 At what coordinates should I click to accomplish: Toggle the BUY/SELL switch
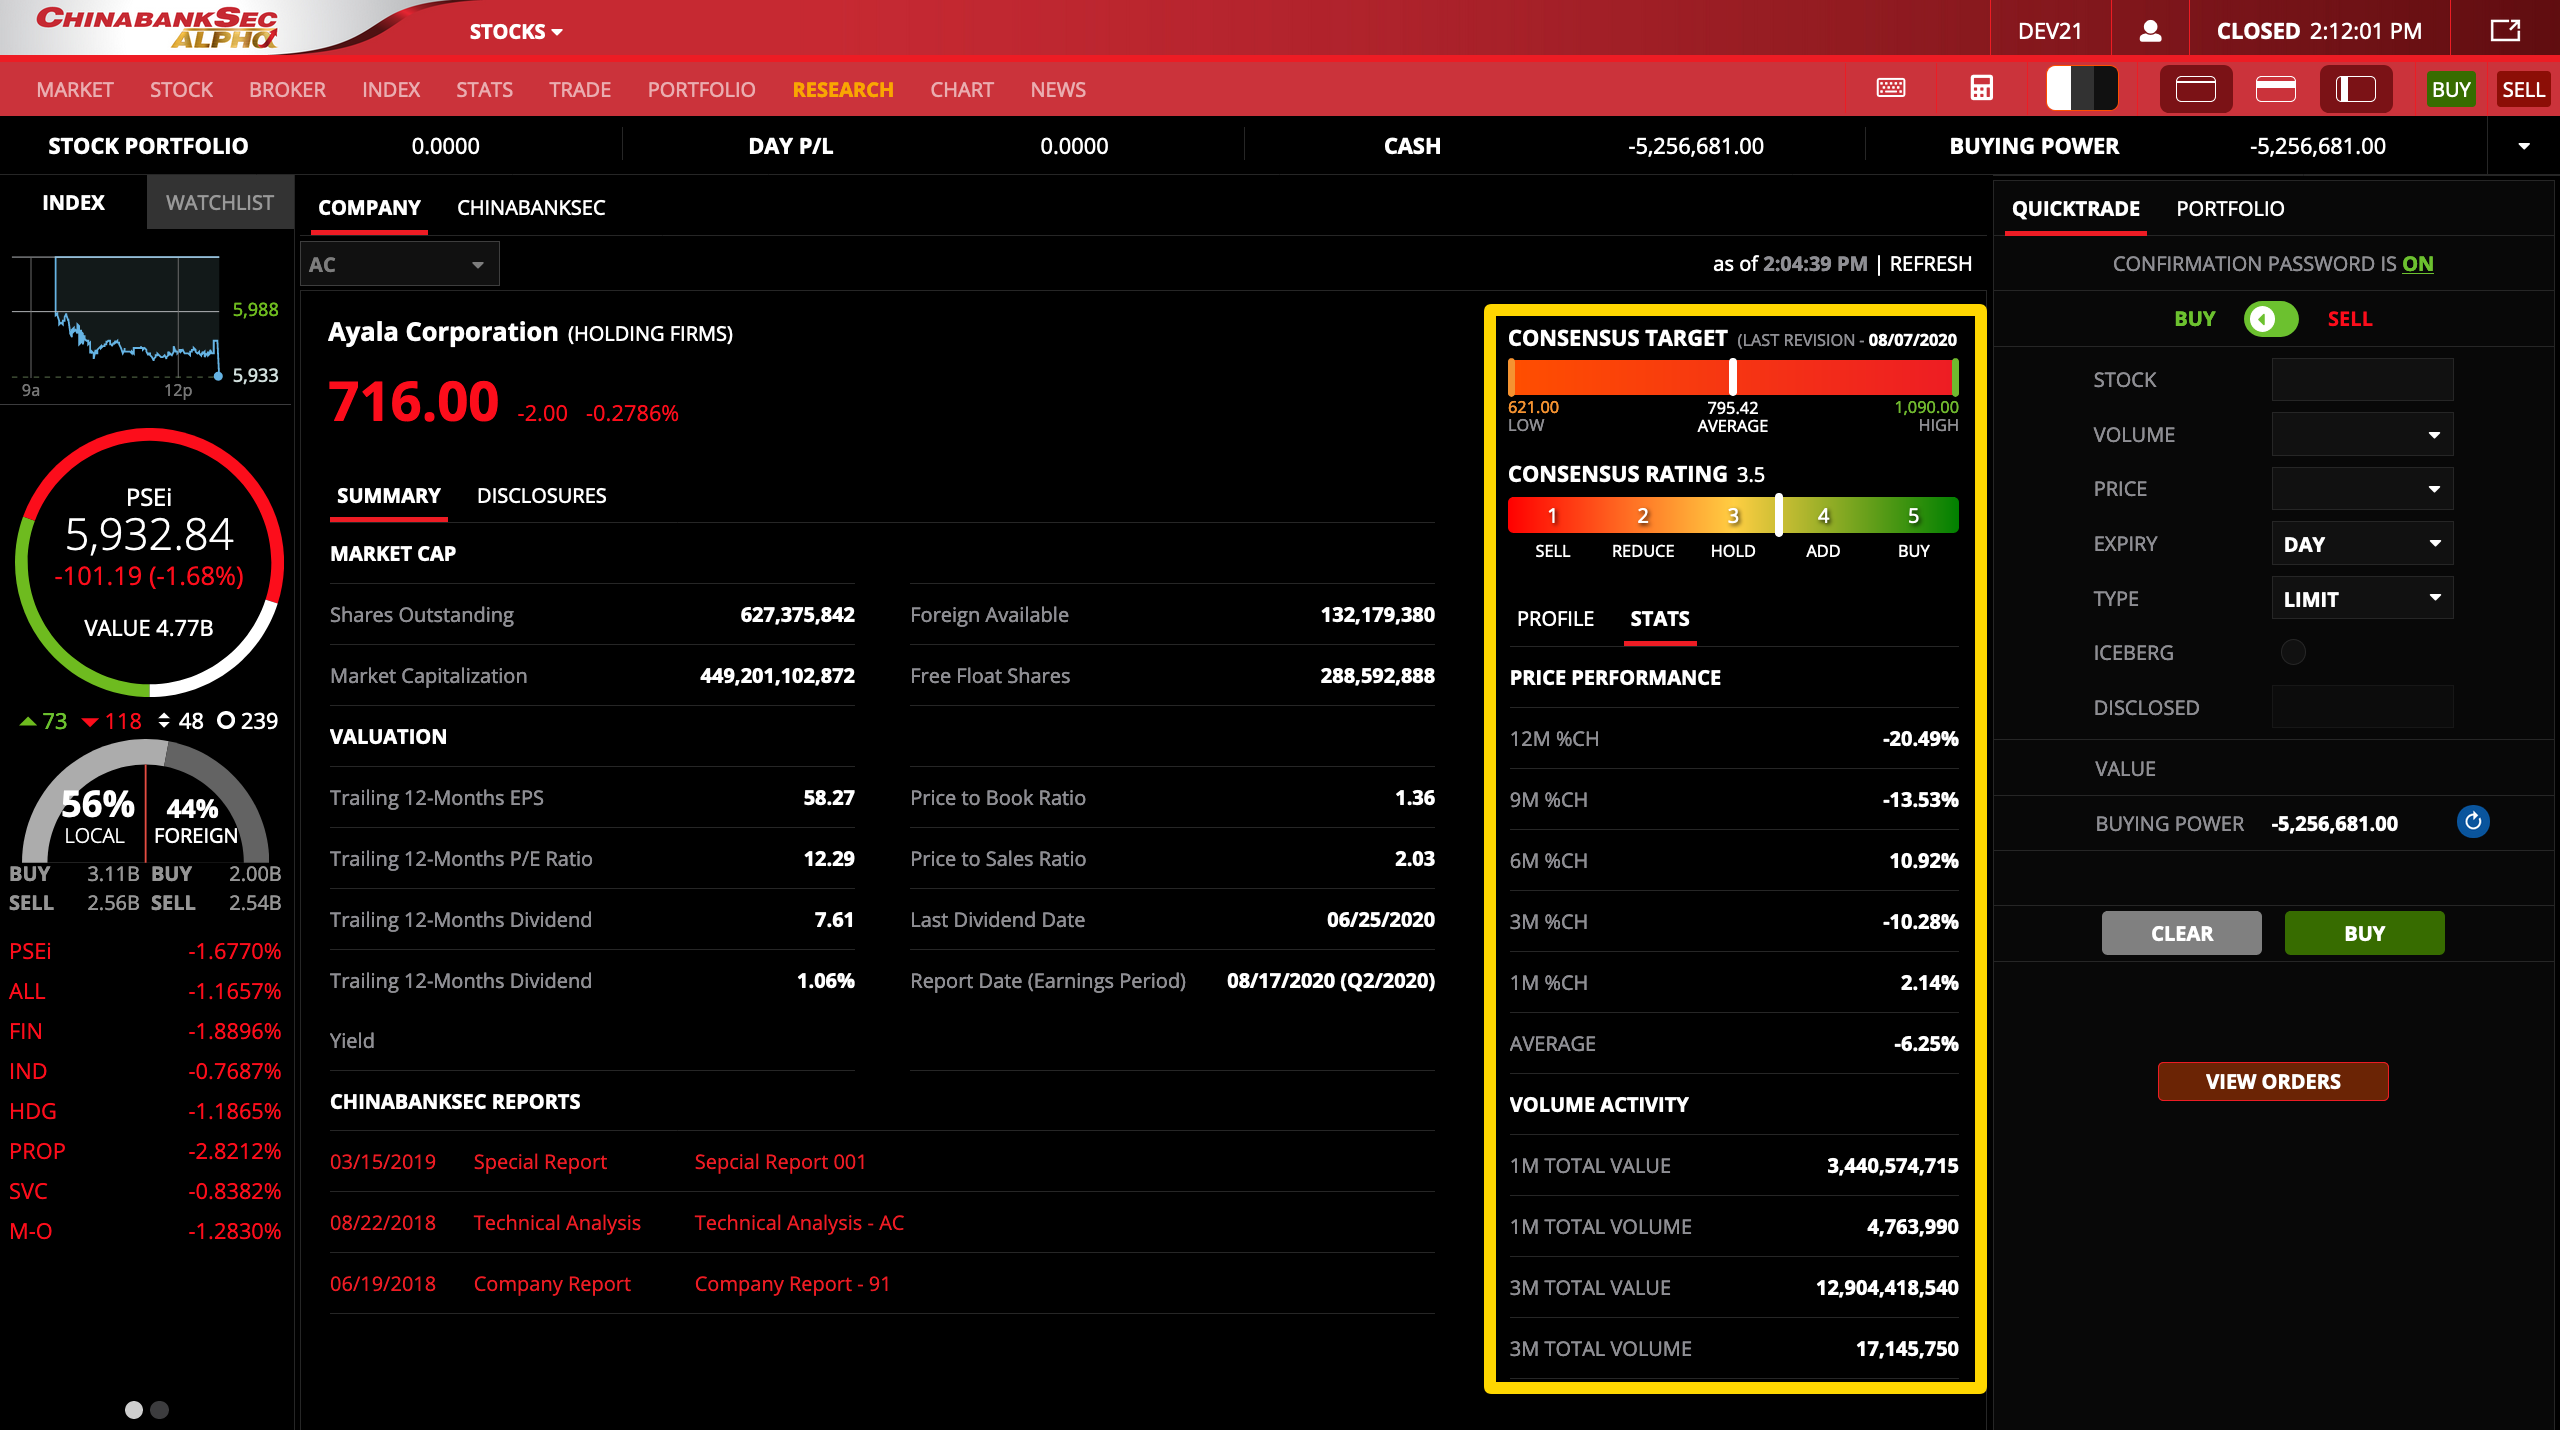coord(2271,319)
